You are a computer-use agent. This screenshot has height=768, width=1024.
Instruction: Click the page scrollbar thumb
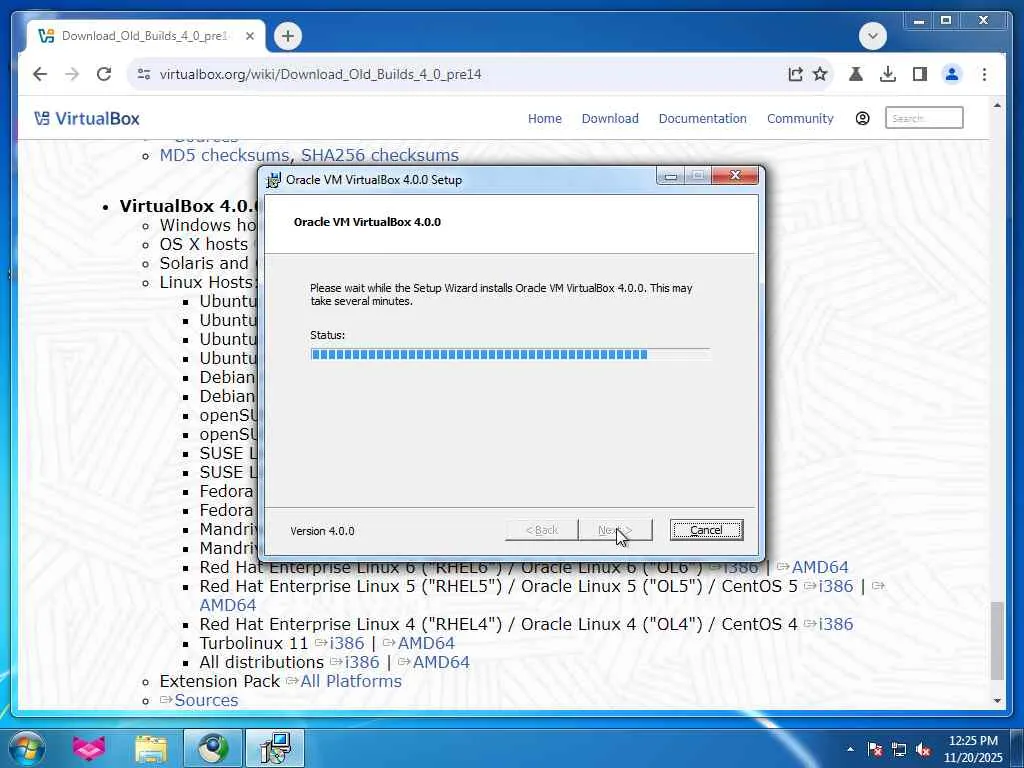[997, 641]
